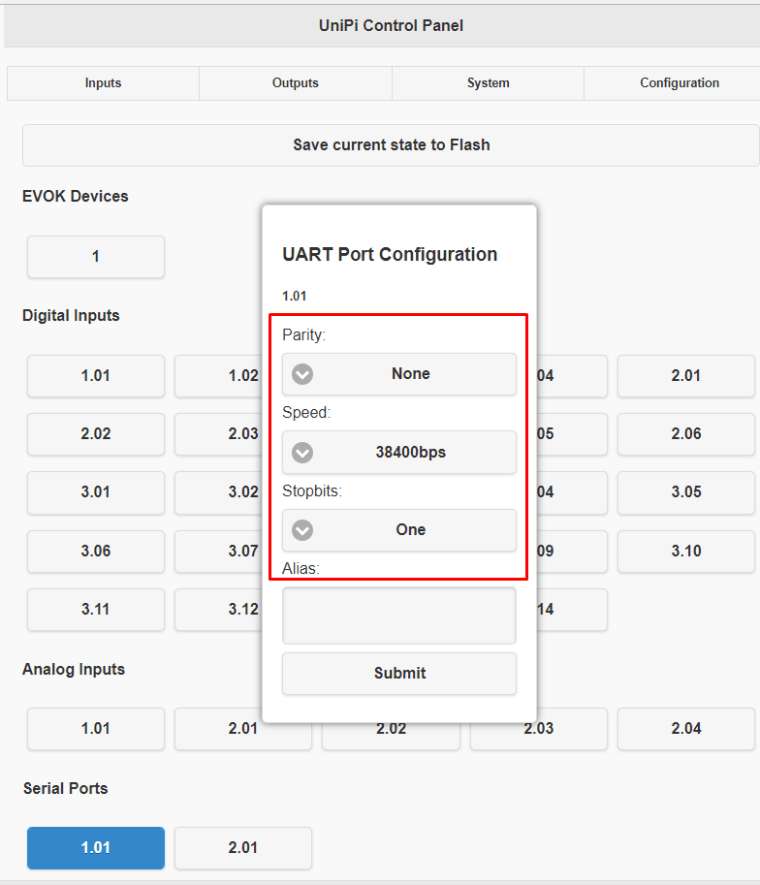
Task: Click the EVOK Devices section heading
Action: click(x=75, y=196)
